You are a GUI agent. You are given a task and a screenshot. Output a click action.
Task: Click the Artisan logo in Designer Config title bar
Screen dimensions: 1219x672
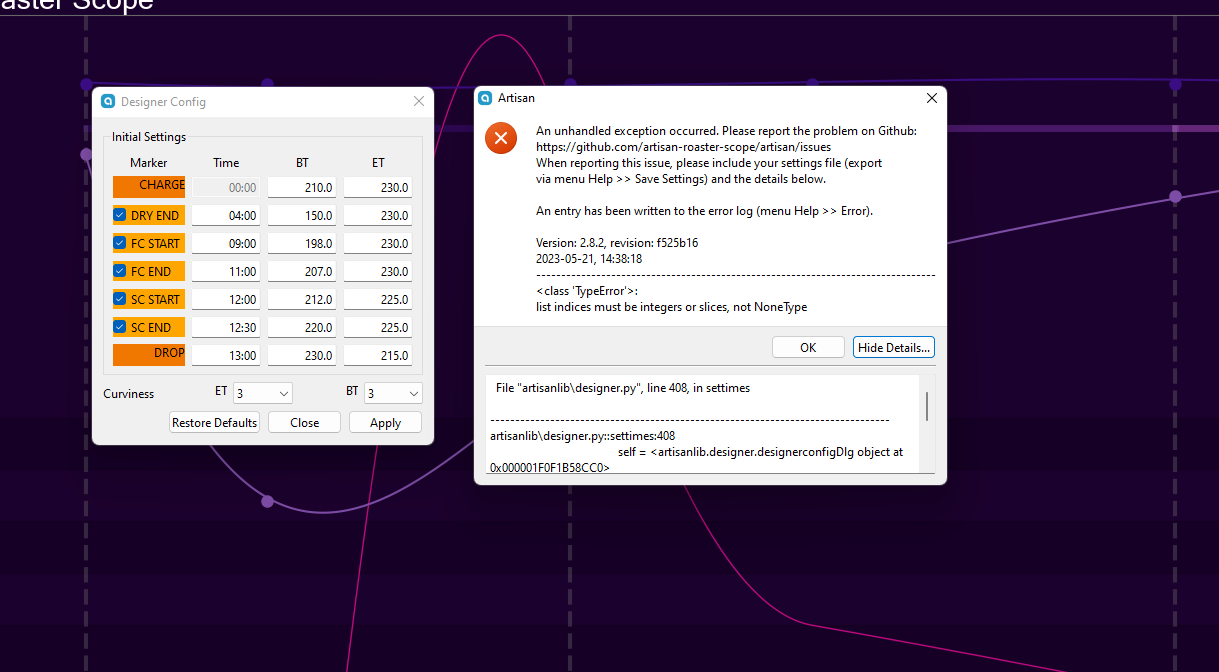tap(107, 101)
